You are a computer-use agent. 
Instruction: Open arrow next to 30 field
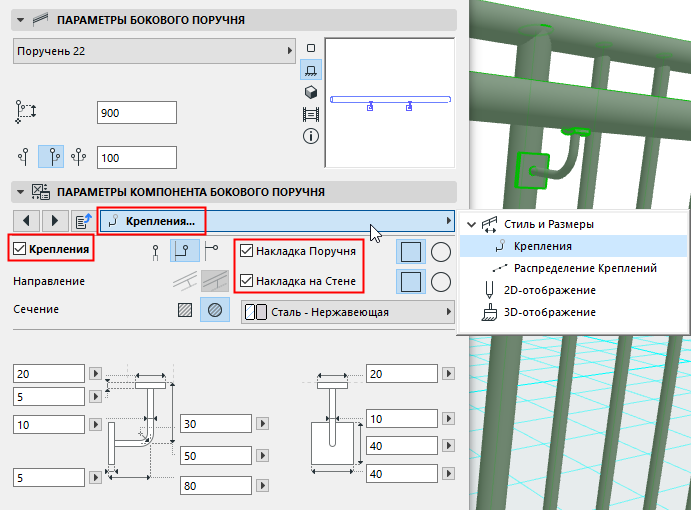[x=263, y=424]
